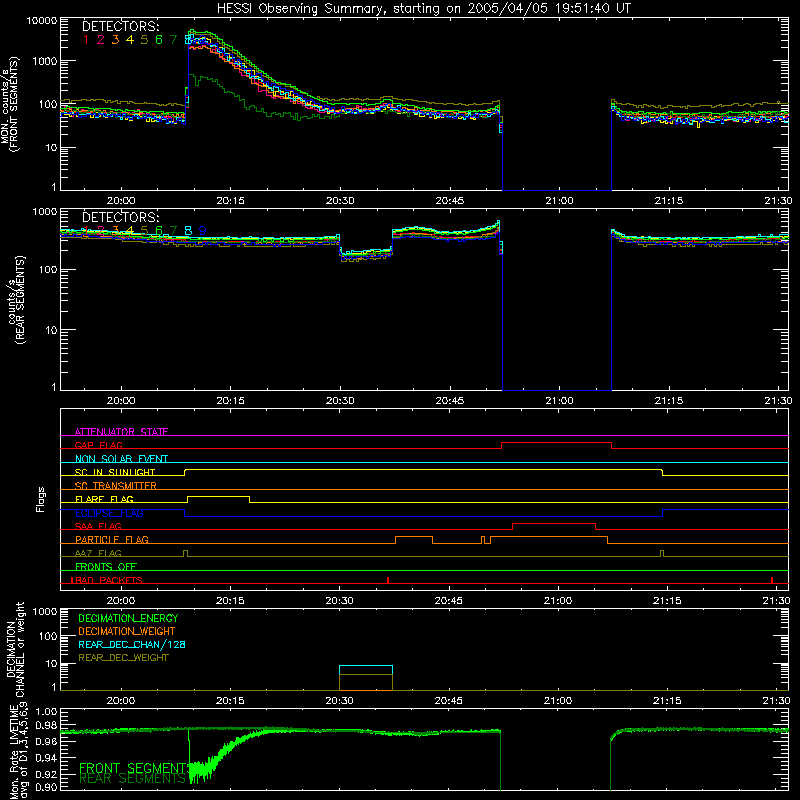Click the 21:30 time label under the decimation plot
Image resolution: width=800 pixels, height=800 pixels.
(x=777, y=701)
